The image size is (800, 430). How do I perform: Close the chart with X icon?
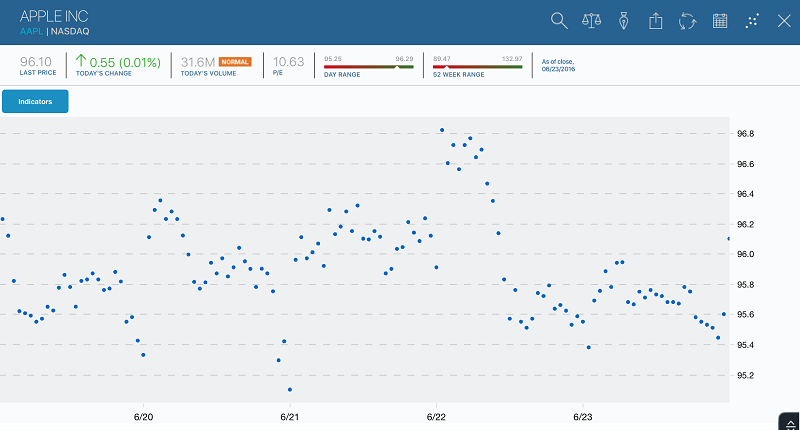[784, 21]
